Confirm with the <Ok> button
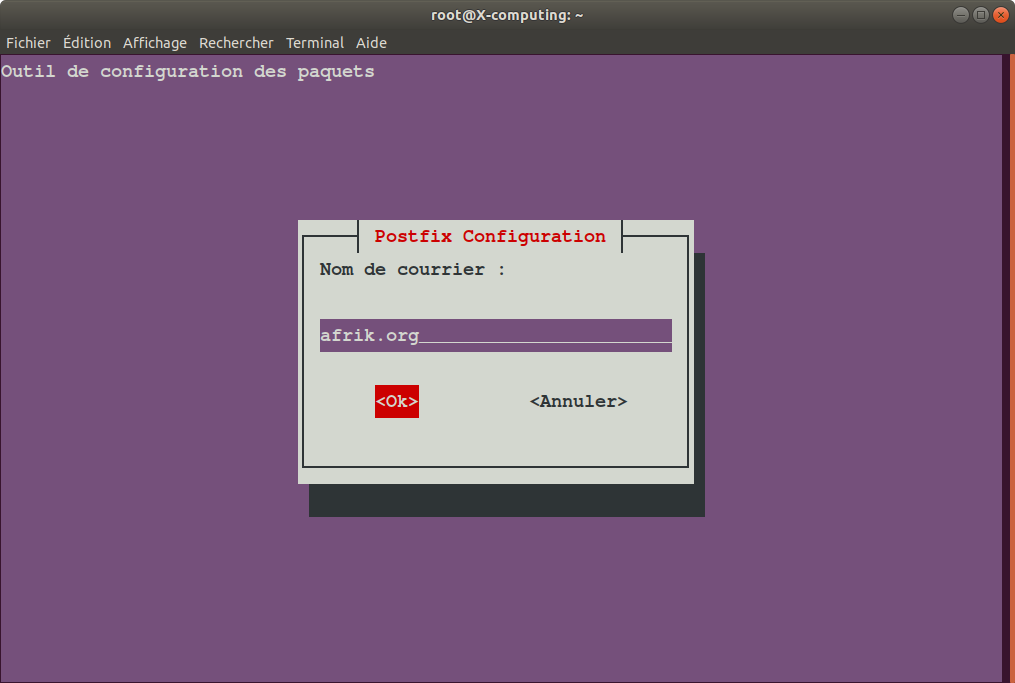The width and height of the screenshot is (1015, 683). pos(397,401)
